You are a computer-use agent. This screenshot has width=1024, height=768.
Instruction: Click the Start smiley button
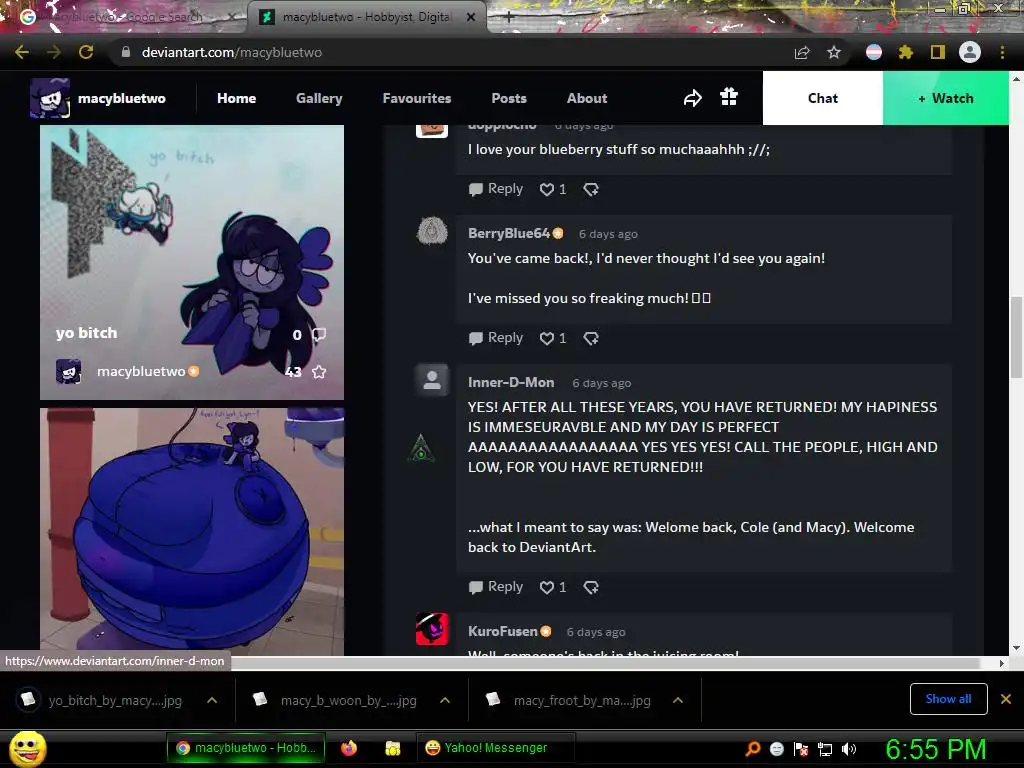(x=27, y=748)
